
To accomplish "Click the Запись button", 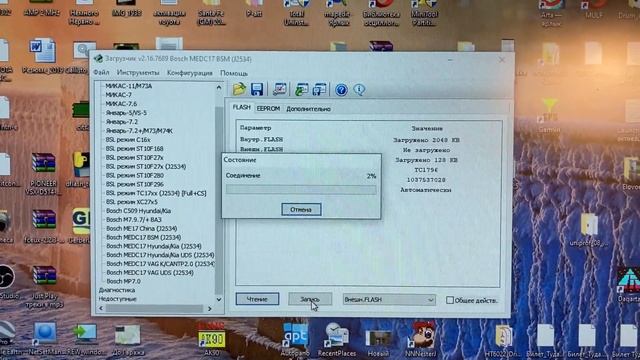I will click(x=310, y=299).
